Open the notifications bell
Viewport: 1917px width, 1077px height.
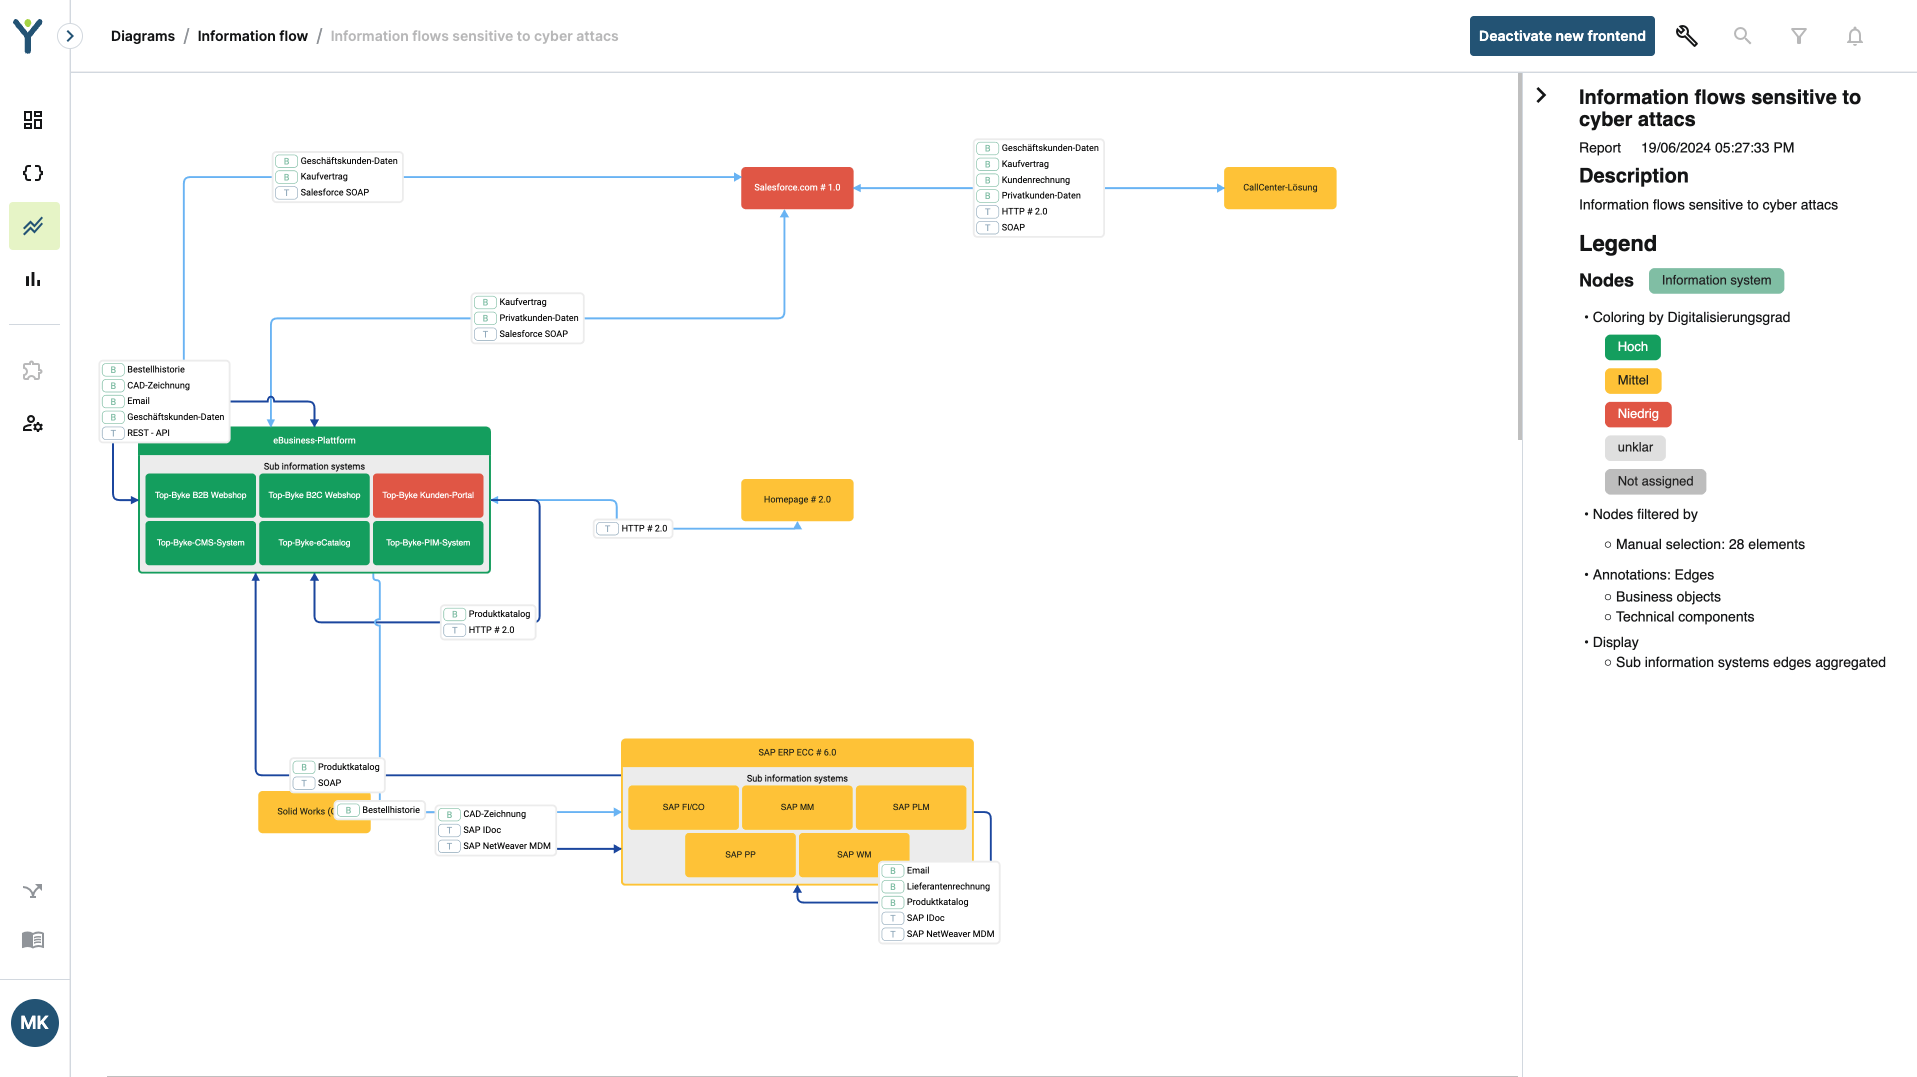point(1854,36)
